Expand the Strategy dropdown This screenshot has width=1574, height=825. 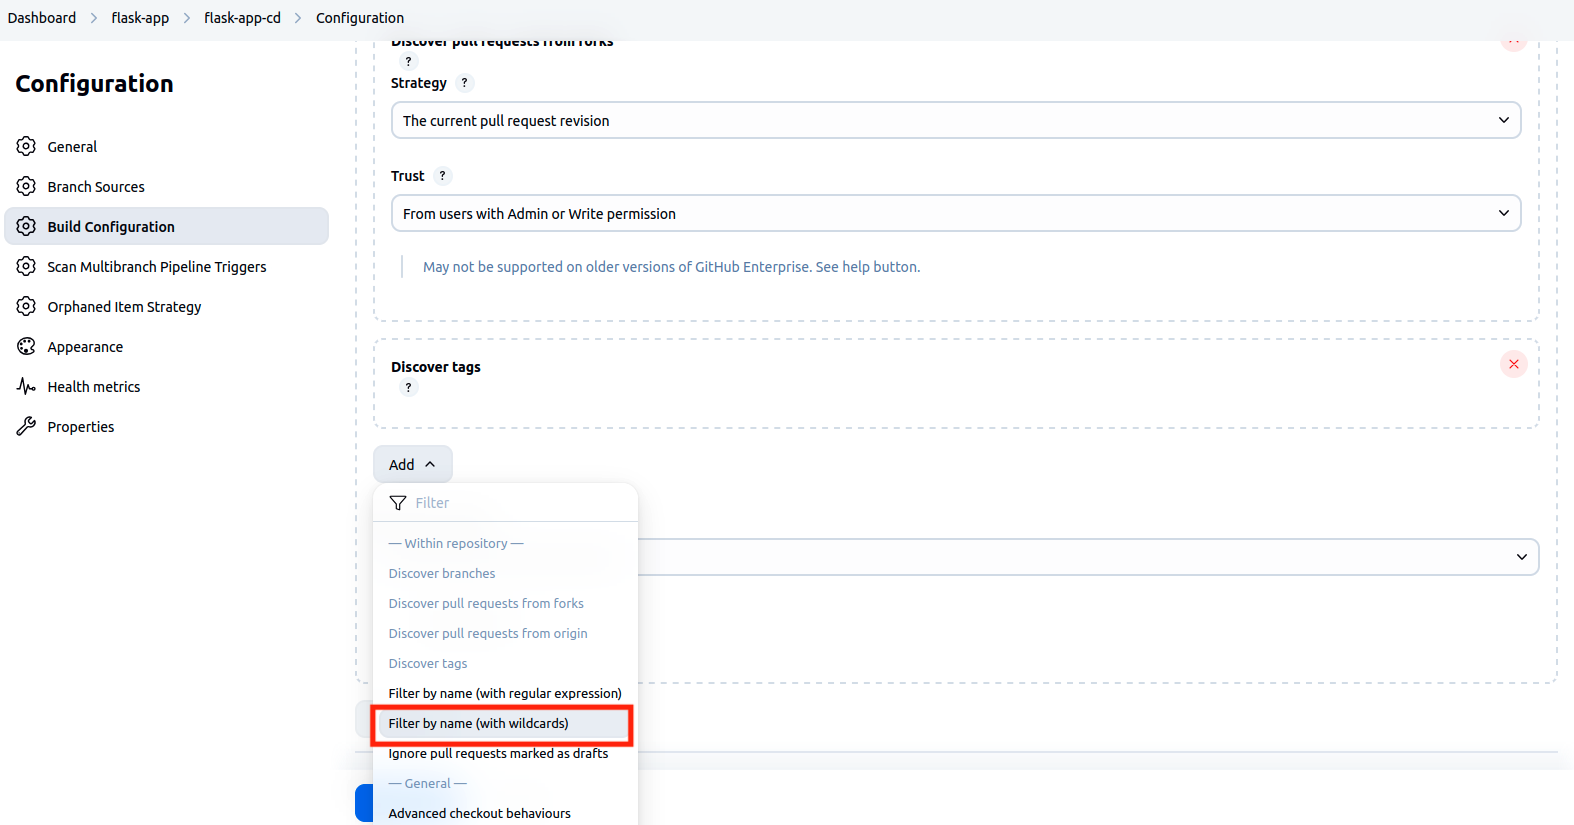click(955, 120)
